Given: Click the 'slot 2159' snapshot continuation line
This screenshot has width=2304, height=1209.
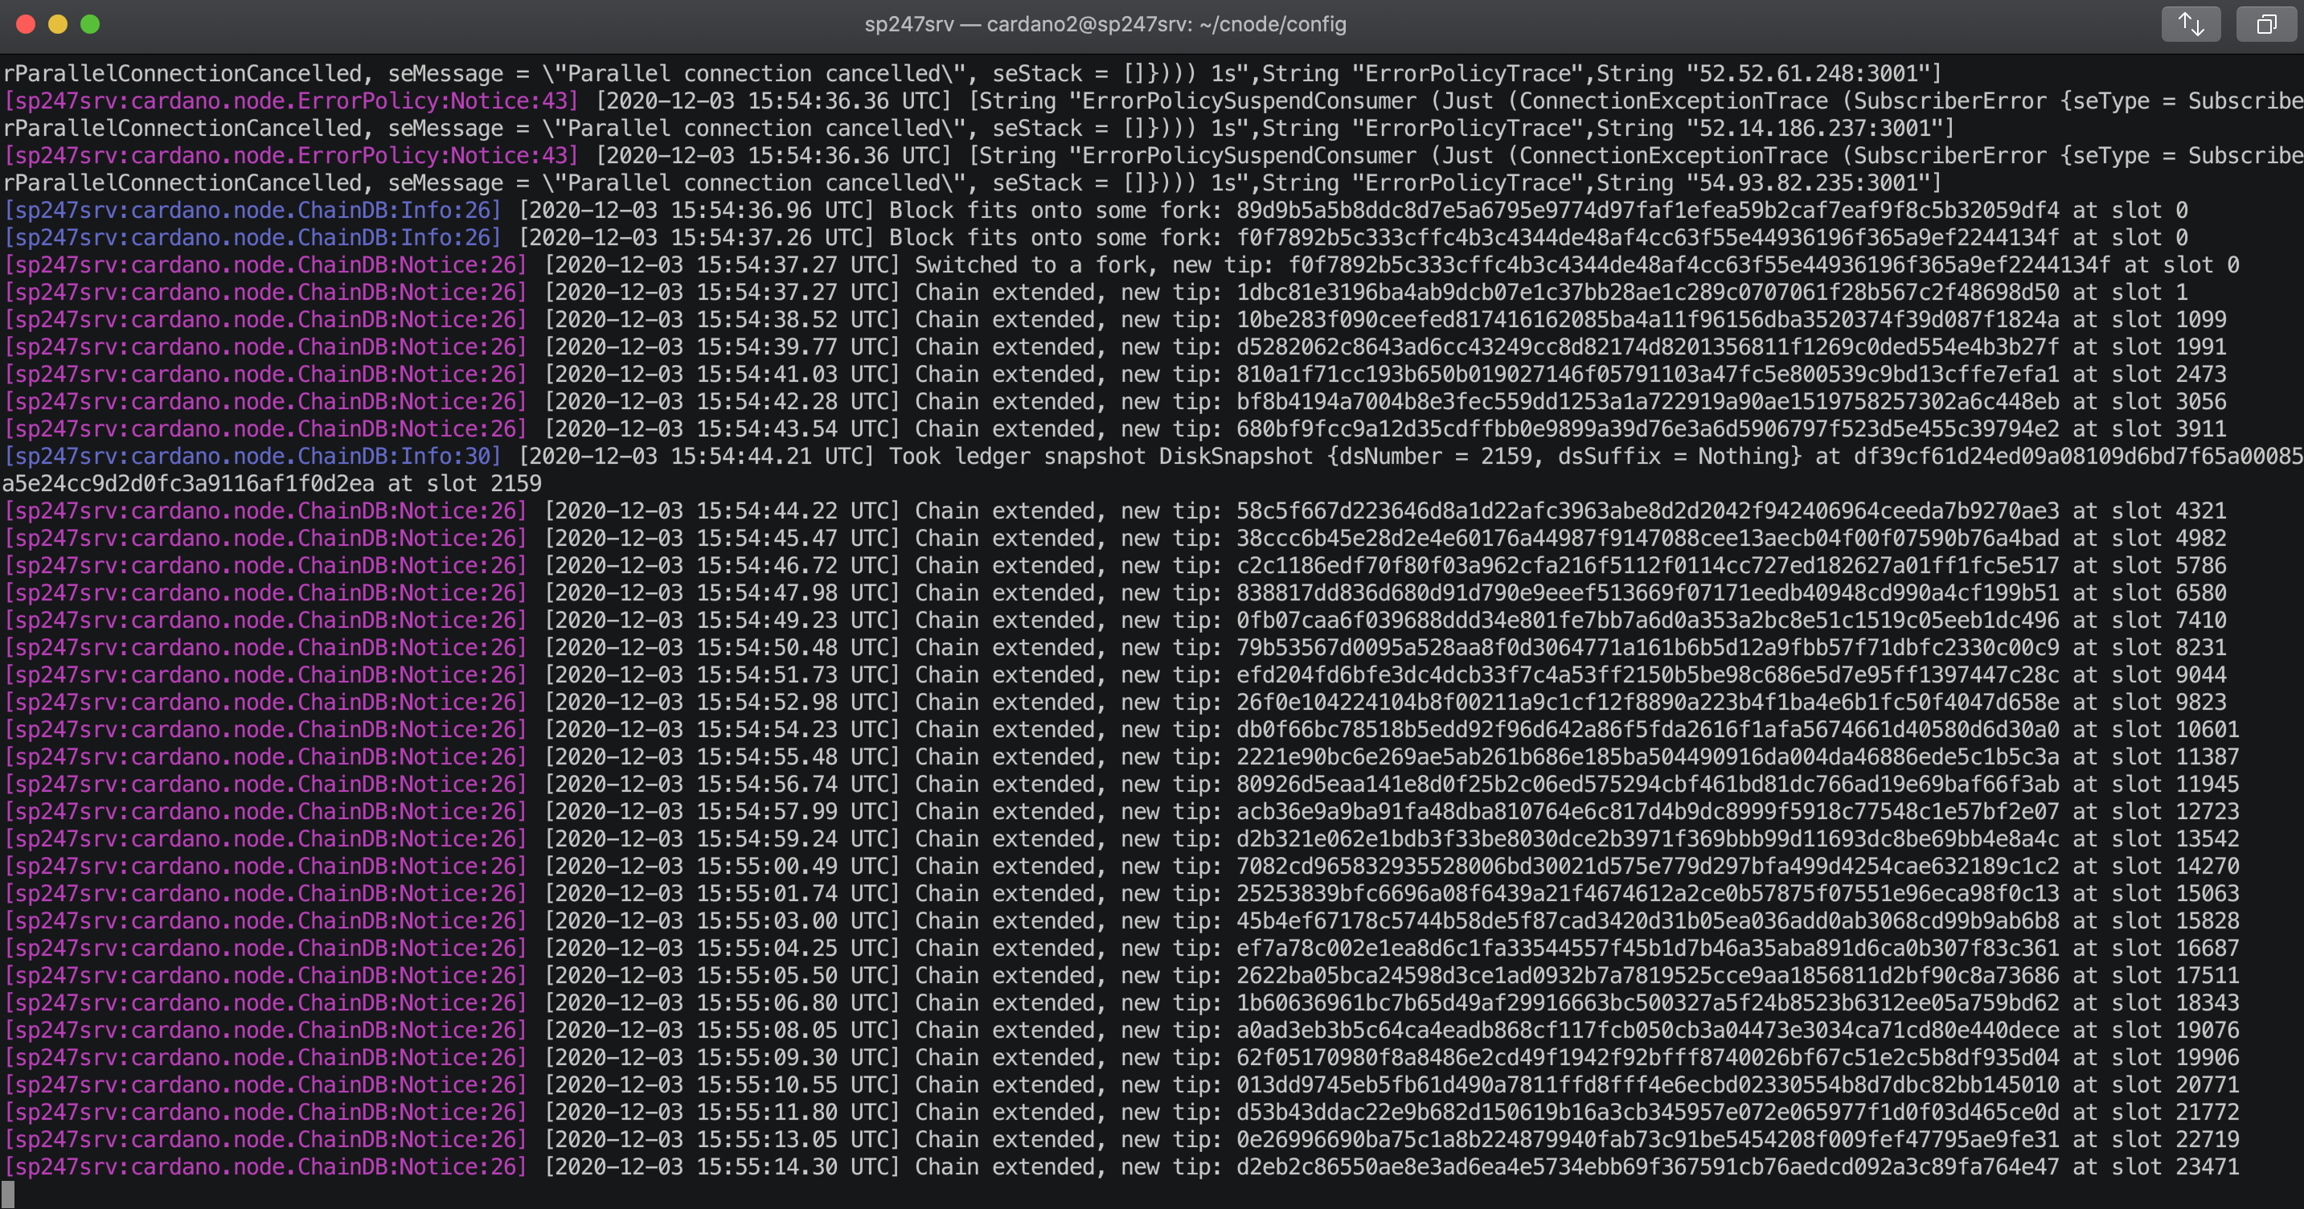Looking at the screenshot, I should tap(483, 484).
